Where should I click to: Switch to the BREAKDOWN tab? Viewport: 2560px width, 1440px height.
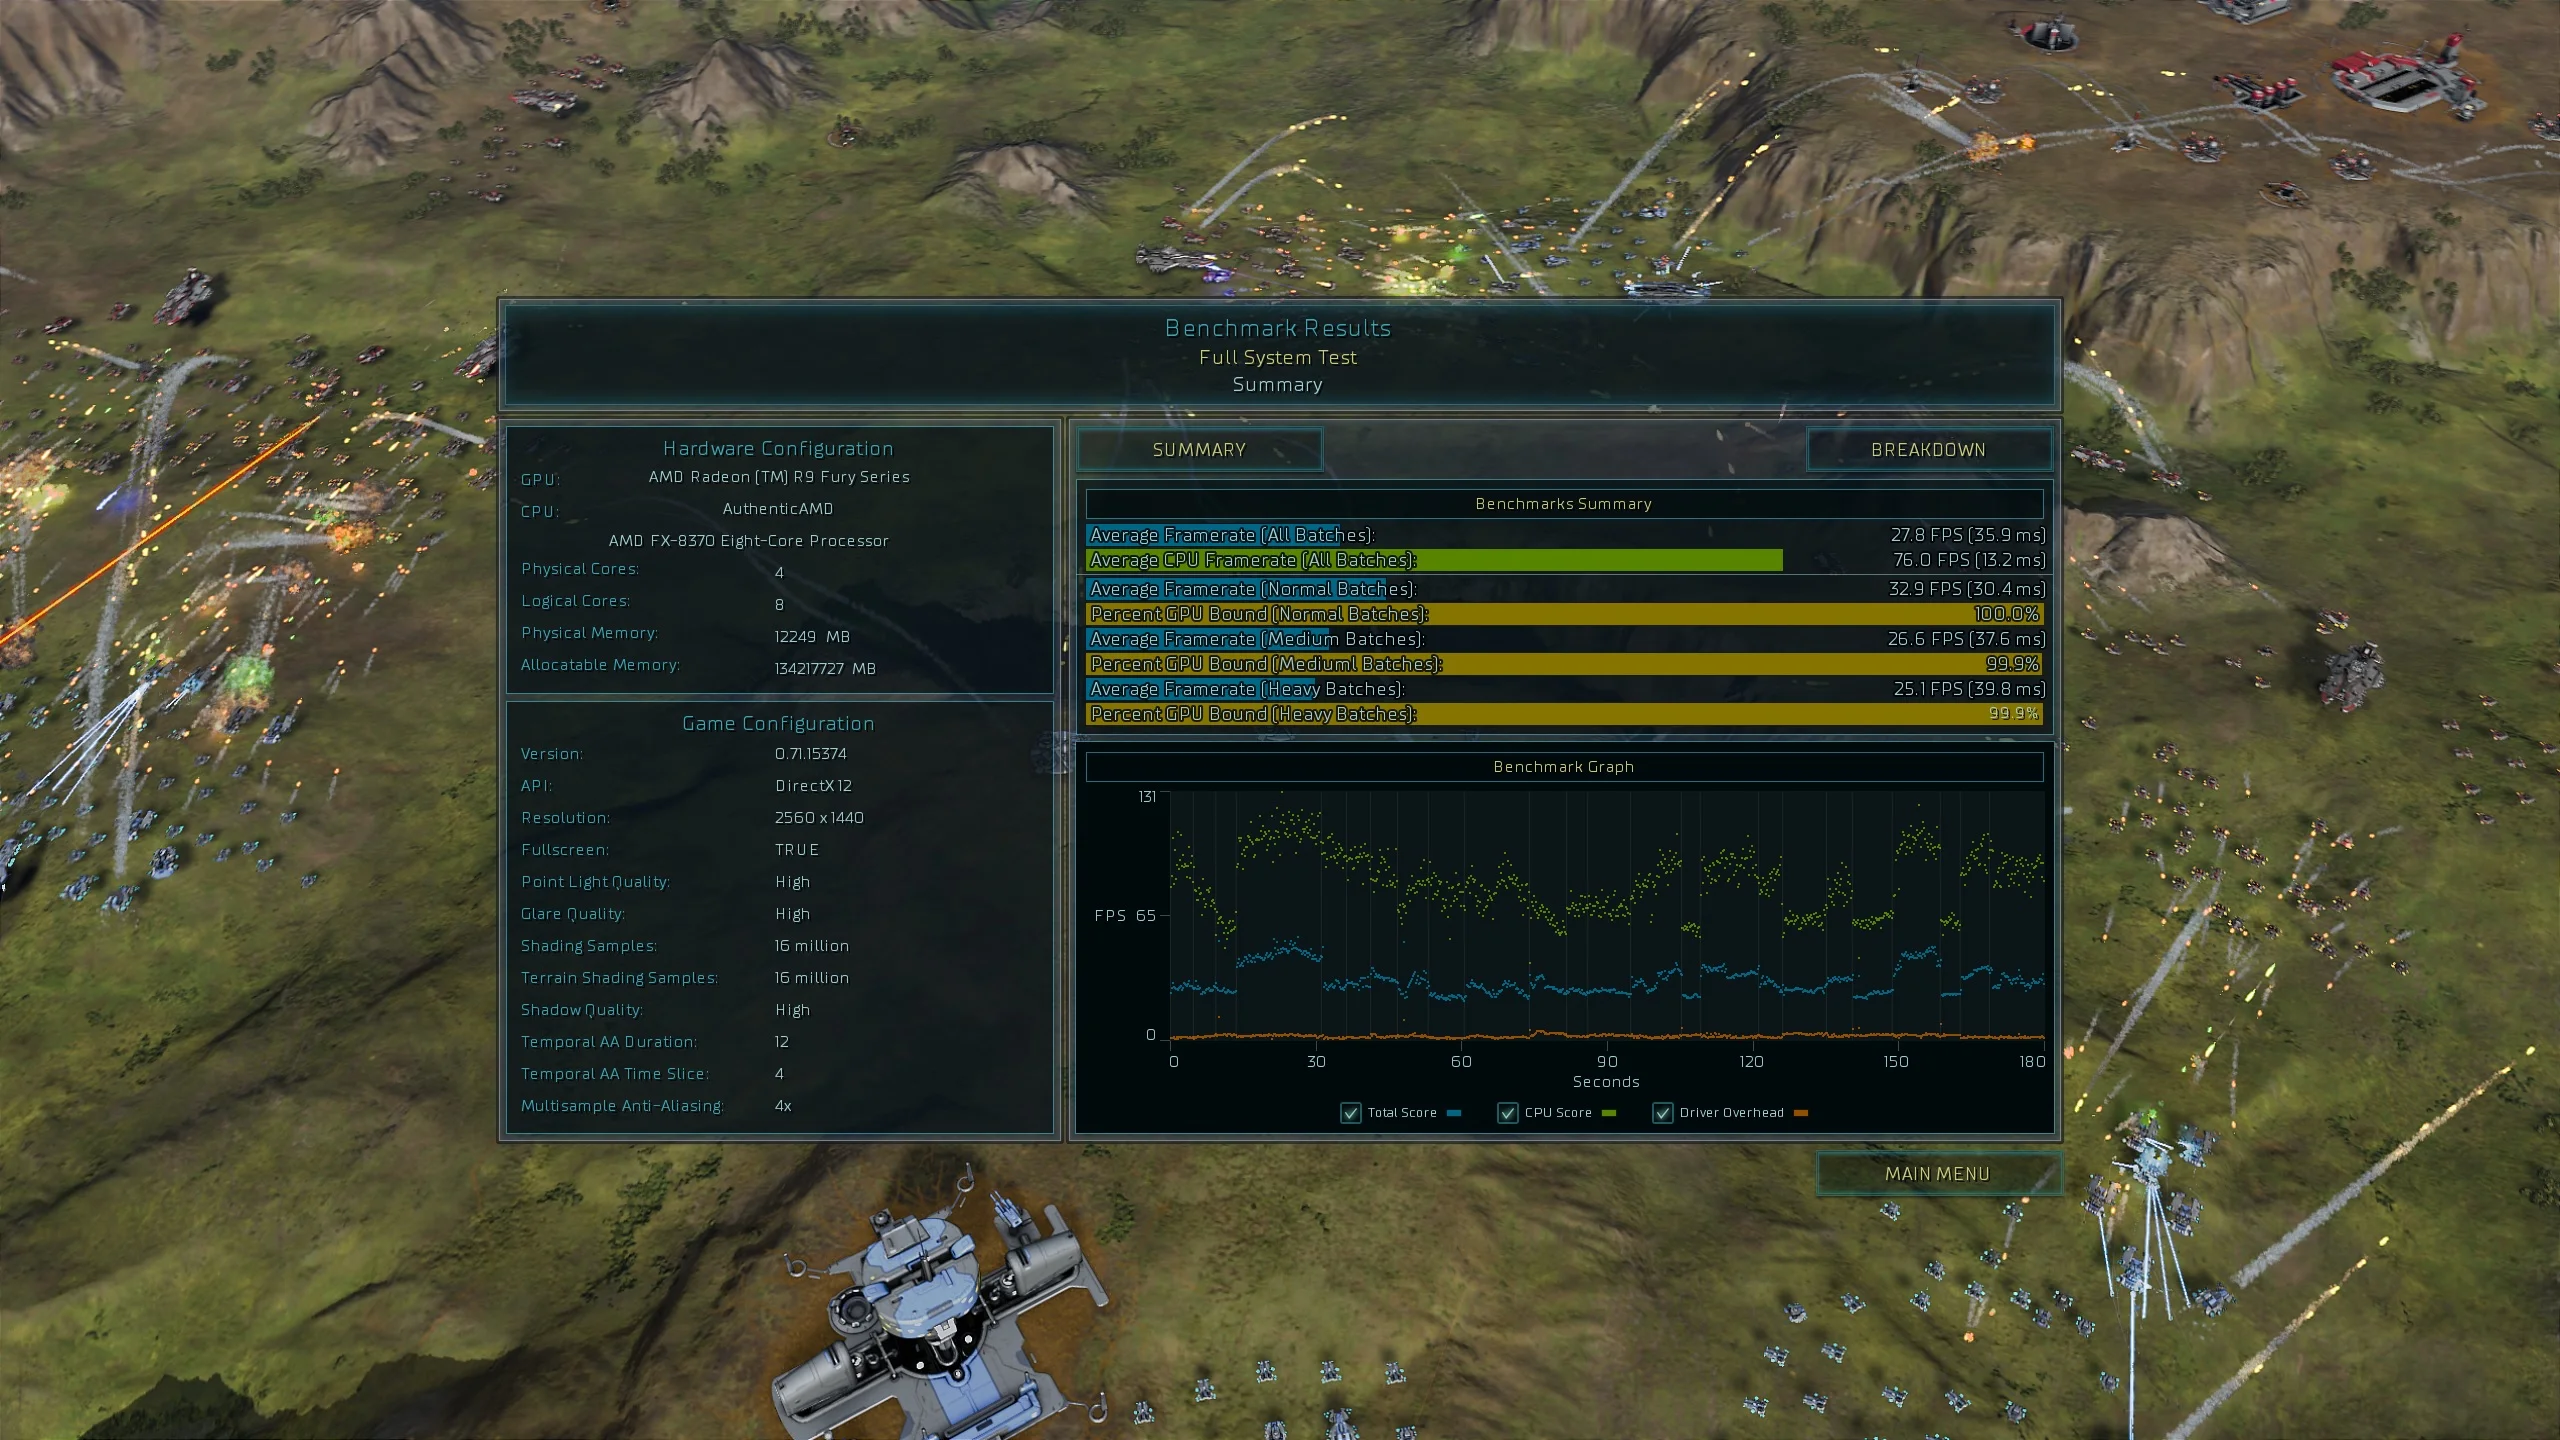pos(1928,450)
